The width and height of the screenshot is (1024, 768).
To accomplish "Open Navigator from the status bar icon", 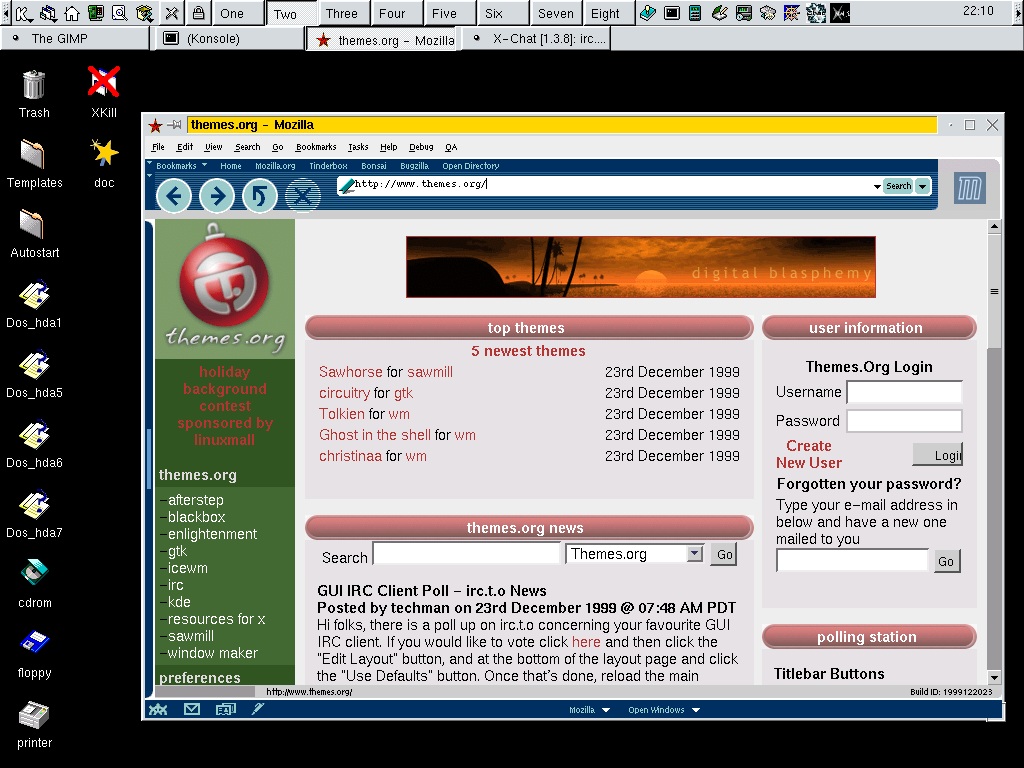I will 158,709.
